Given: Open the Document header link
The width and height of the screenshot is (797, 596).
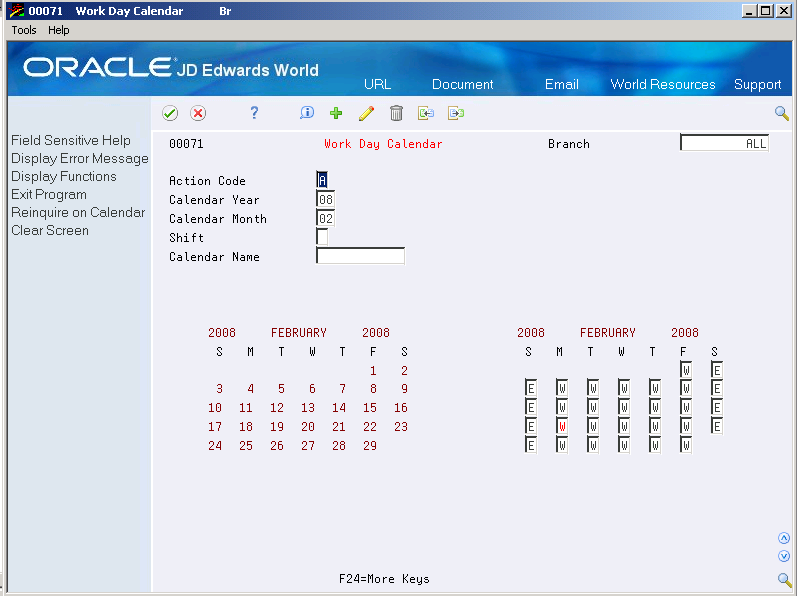Looking at the screenshot, I should (x=463, y=84).
